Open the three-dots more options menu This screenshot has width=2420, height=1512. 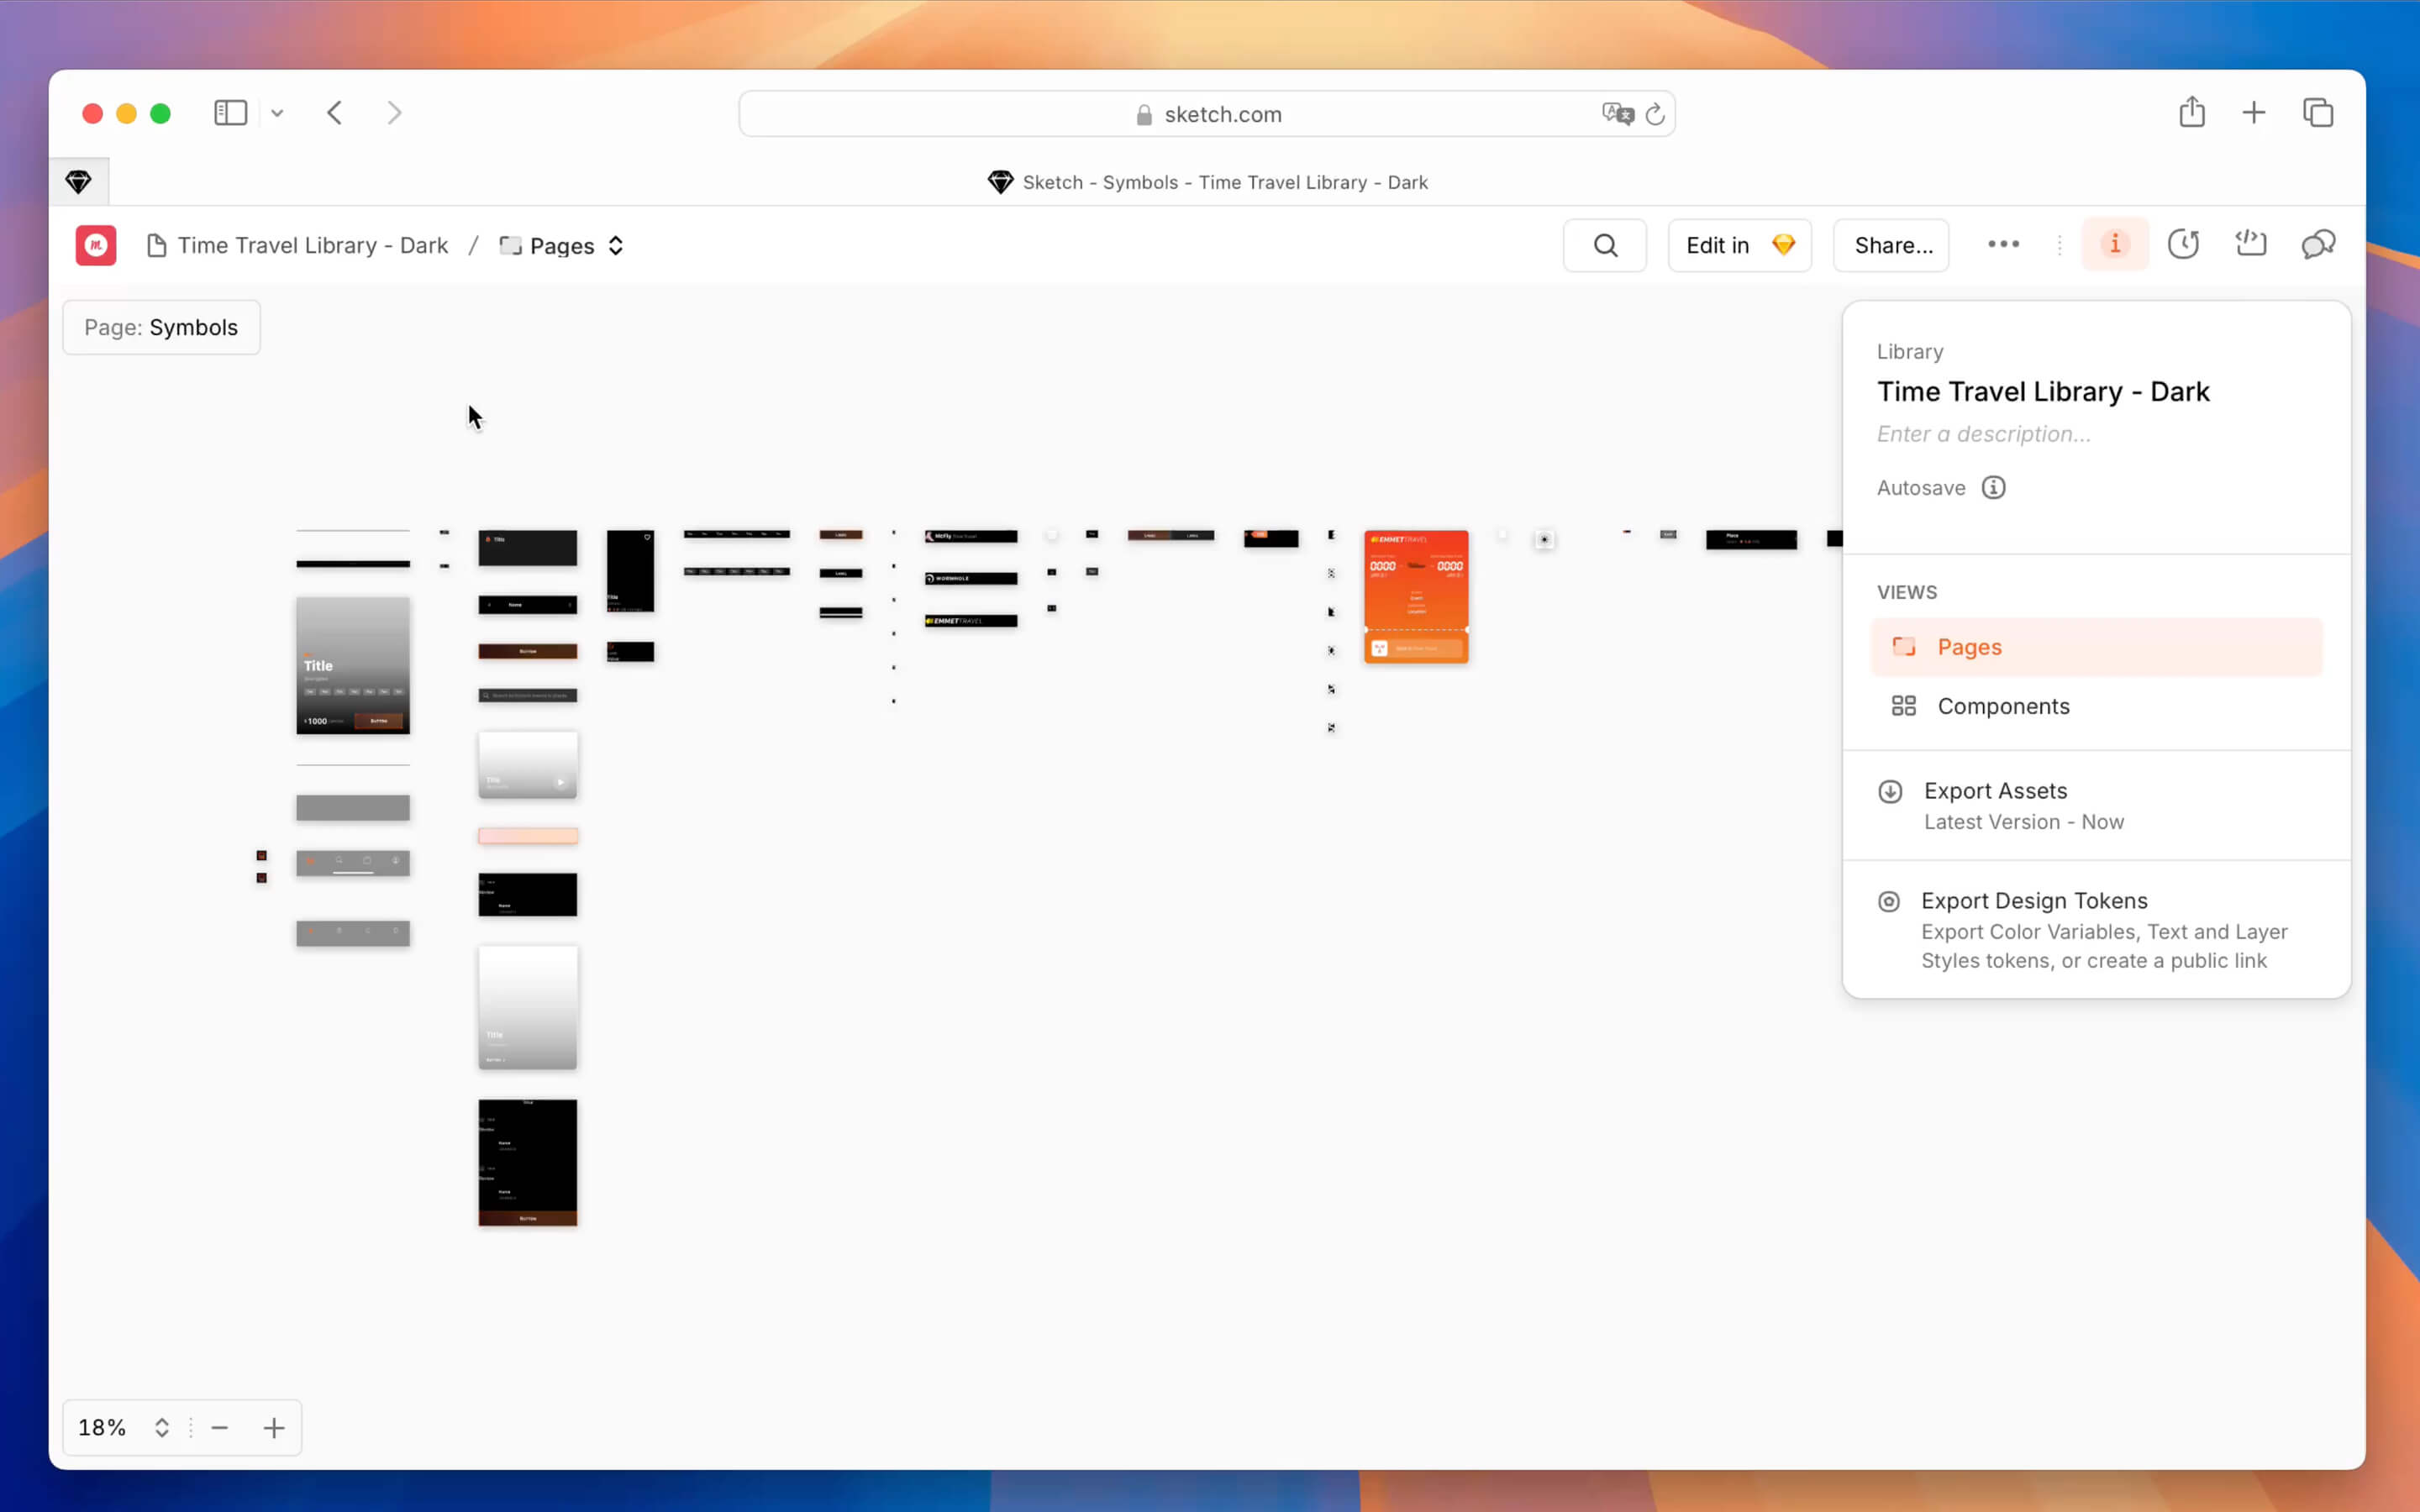click(2003, 245)
